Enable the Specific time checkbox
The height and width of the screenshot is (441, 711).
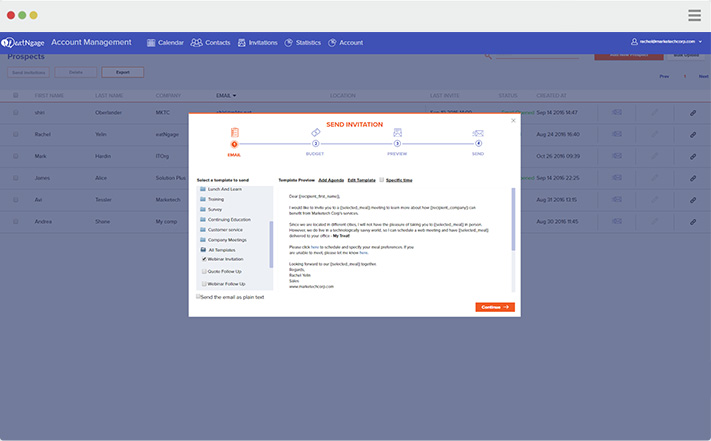pos(382,179)
